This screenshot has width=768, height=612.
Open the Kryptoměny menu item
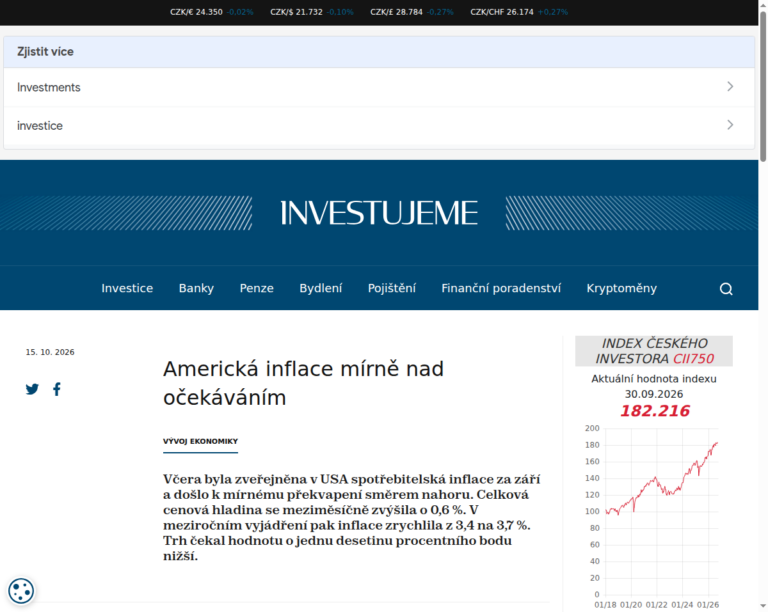621,288
